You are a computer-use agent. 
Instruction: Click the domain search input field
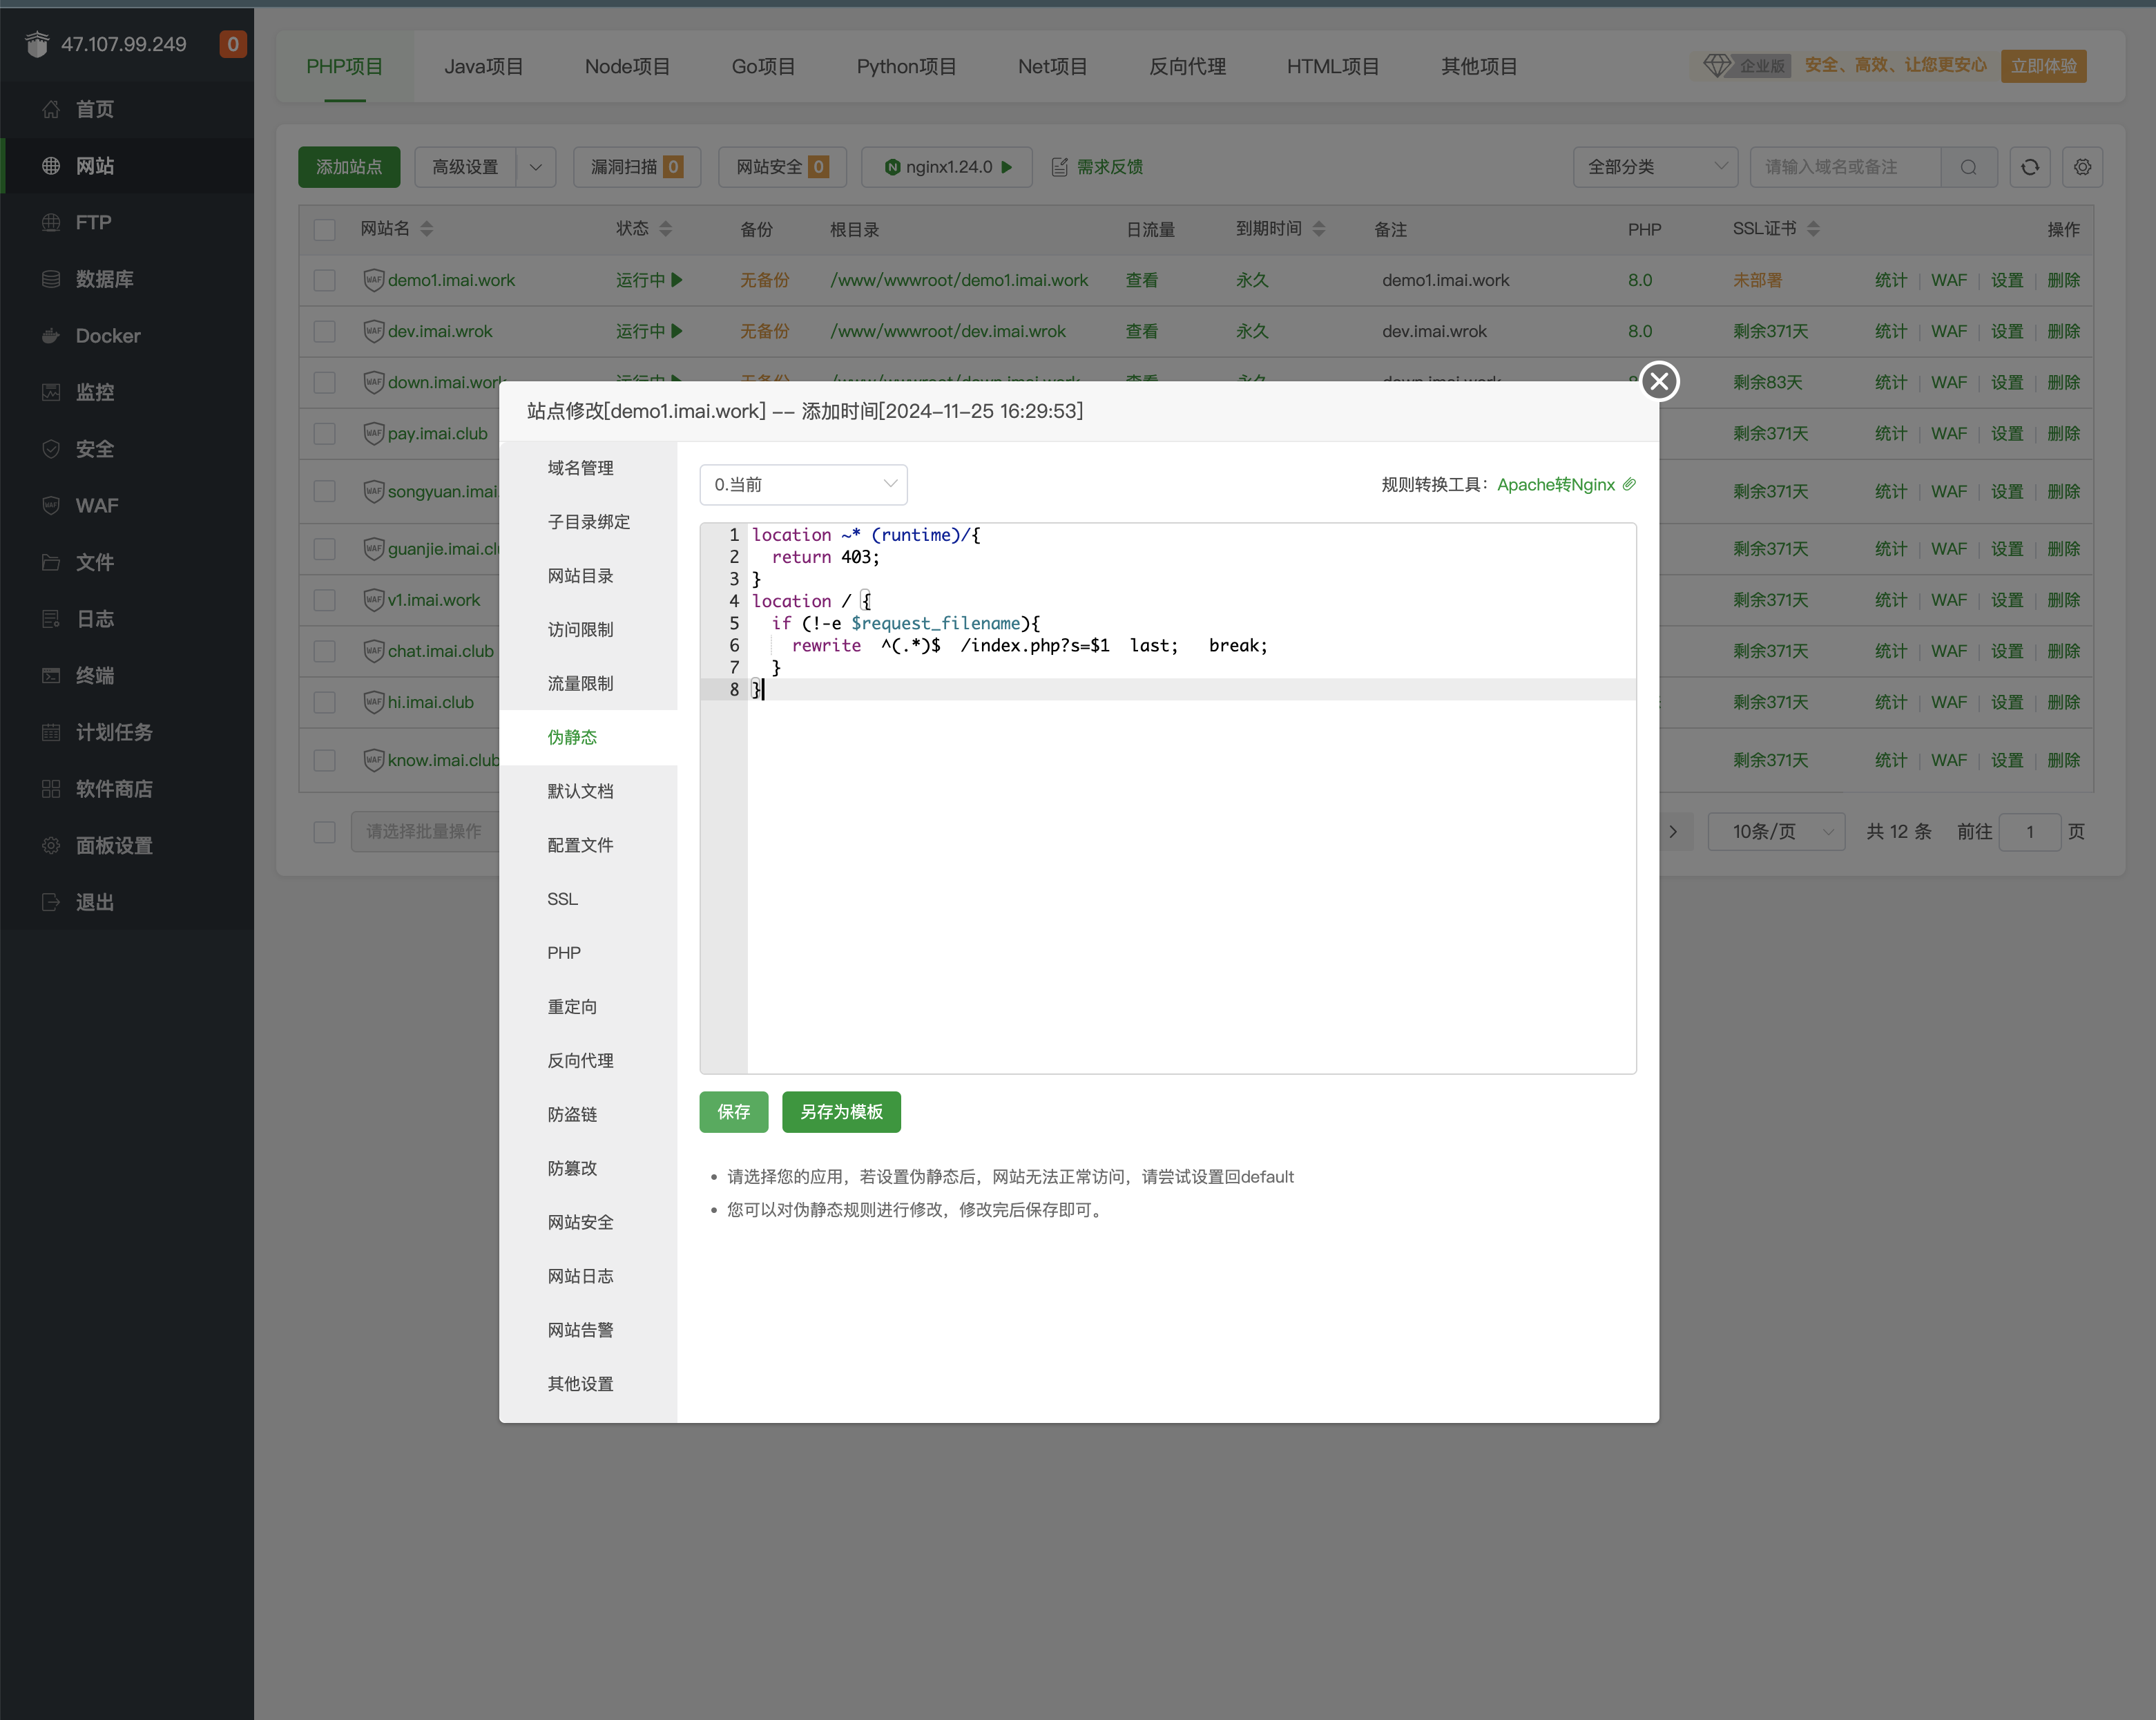(1844, 167)
